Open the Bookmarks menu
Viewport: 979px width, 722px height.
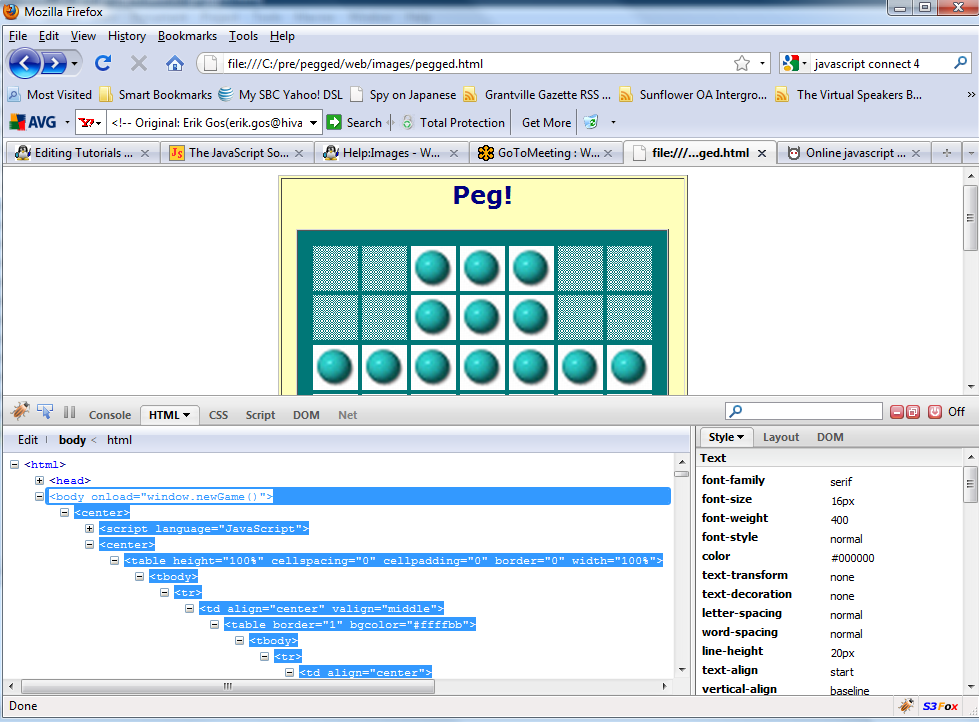(x=187, y=36)
